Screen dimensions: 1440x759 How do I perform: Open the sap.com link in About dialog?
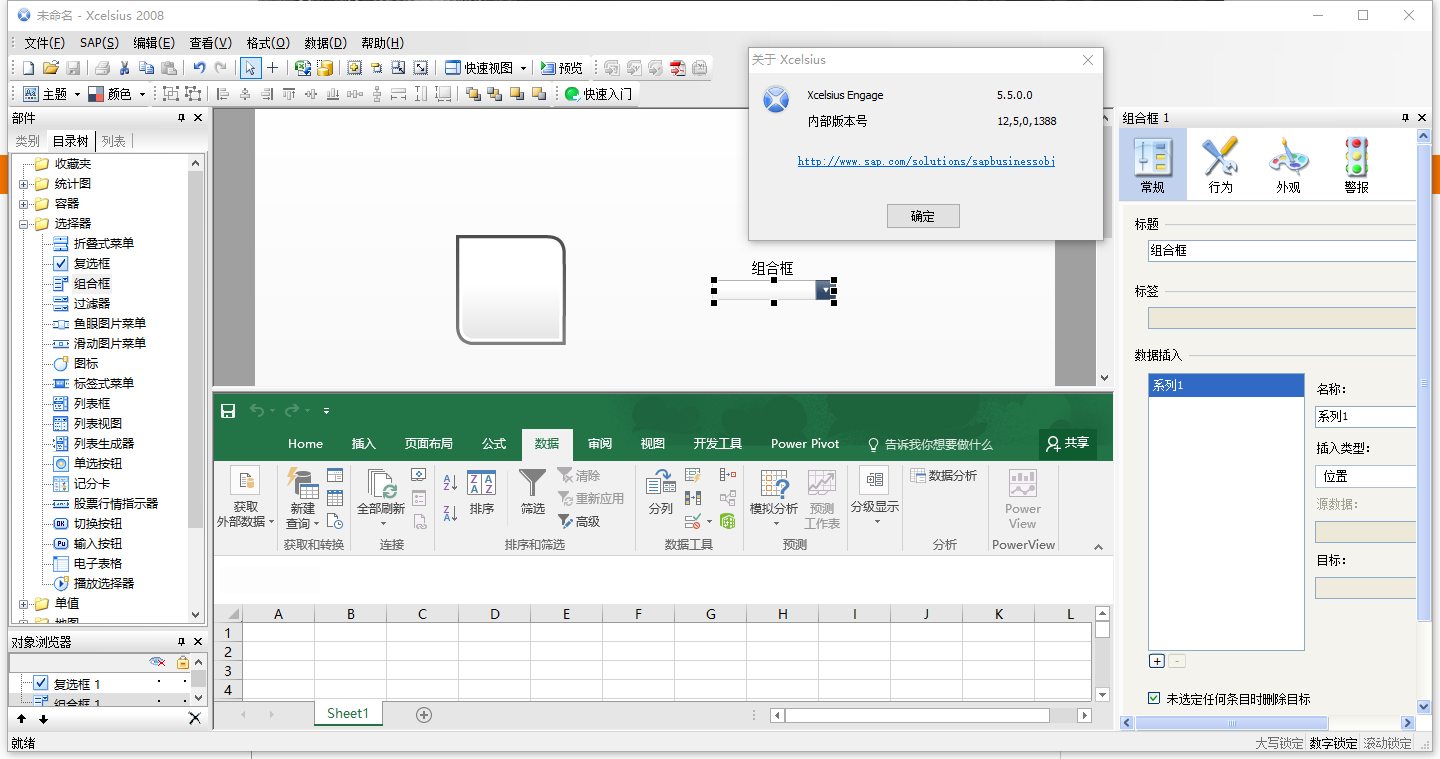pos(926,161)
